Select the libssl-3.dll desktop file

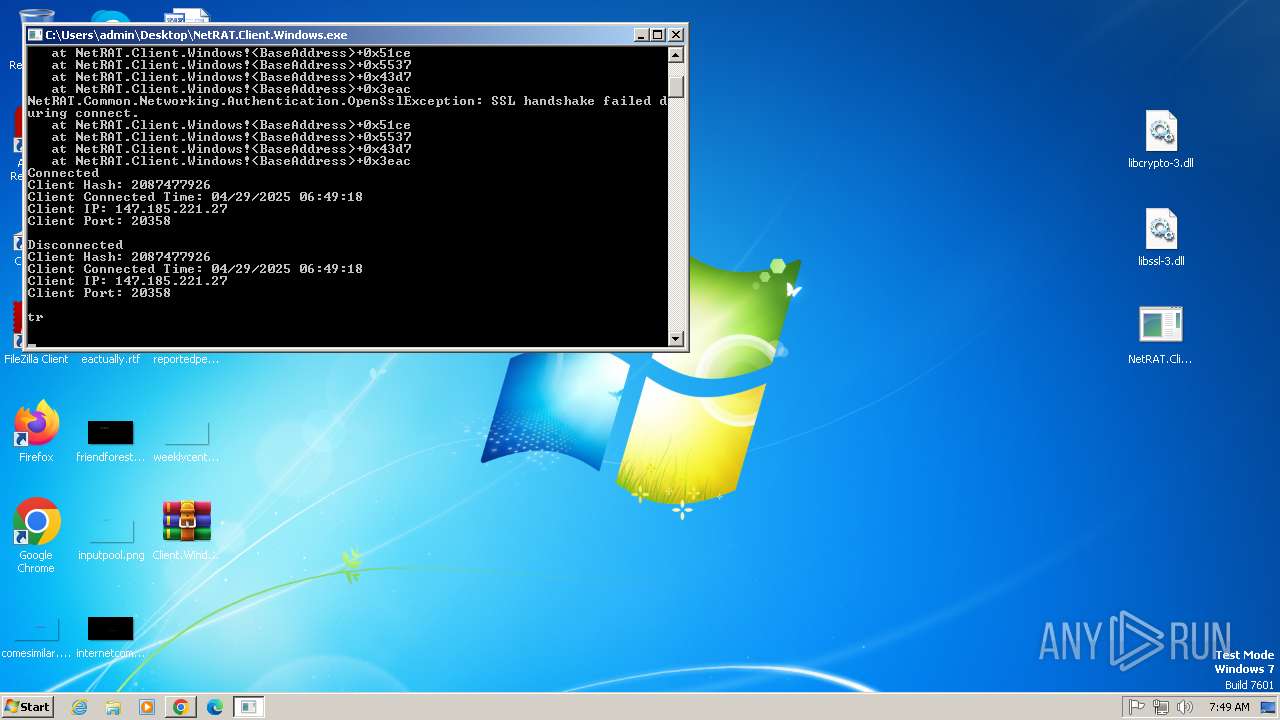tap(1160, 238)
